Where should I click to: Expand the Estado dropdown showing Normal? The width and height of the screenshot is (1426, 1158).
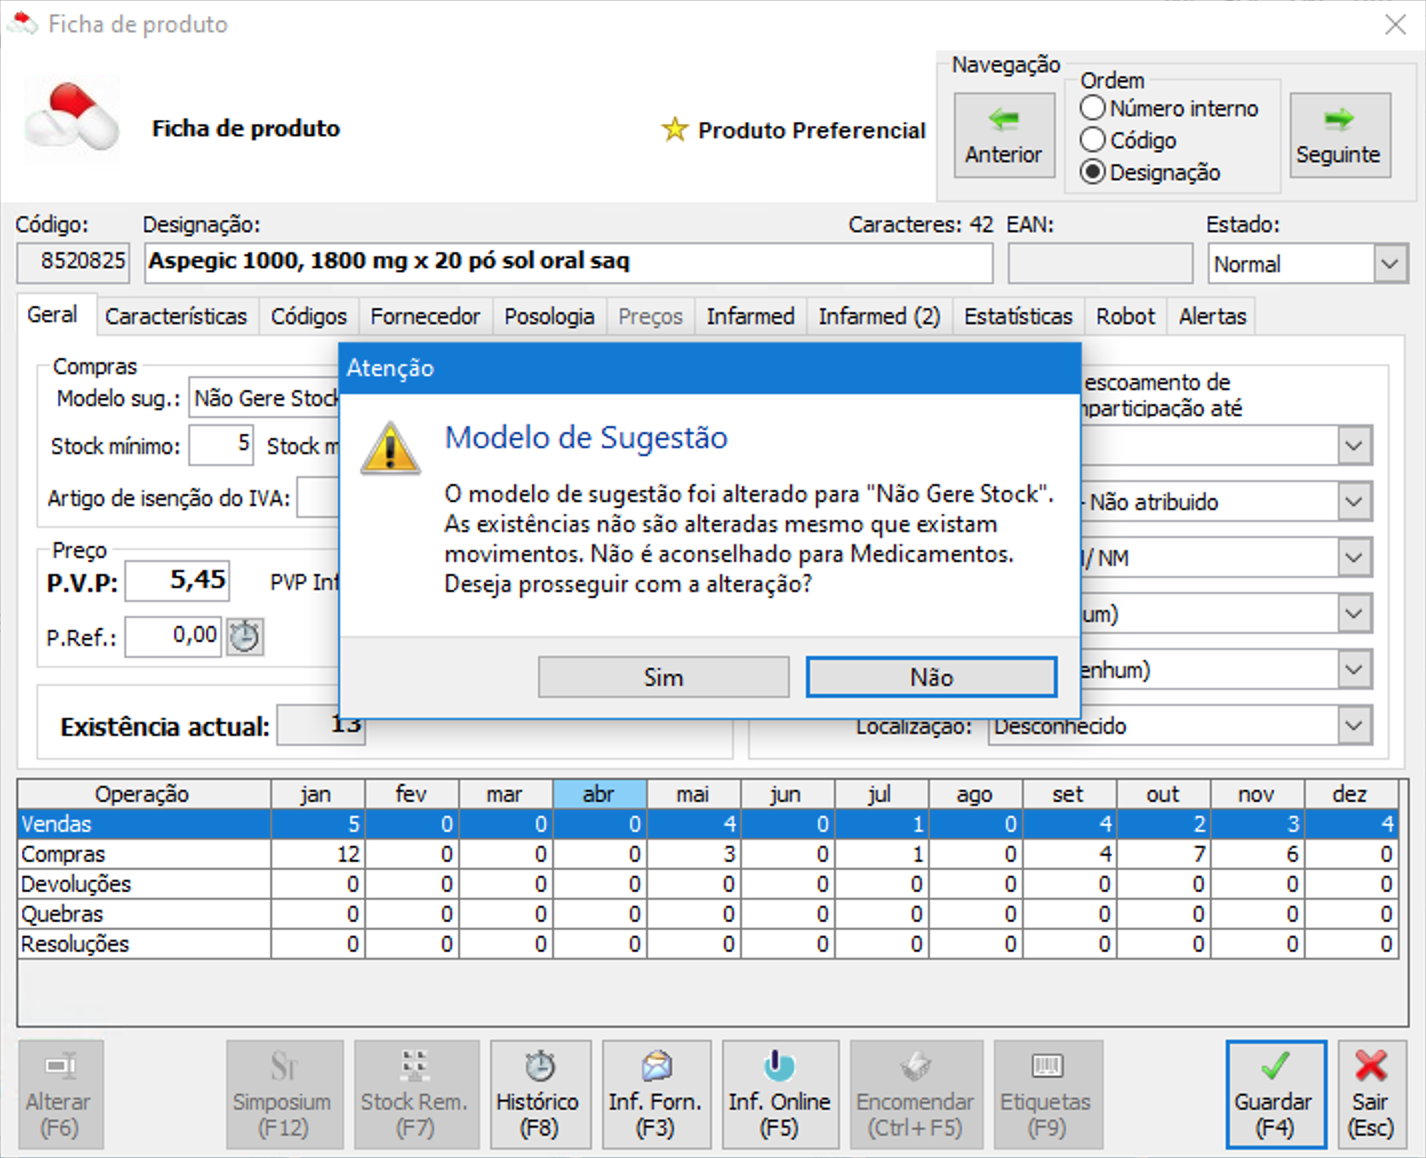coord(1389,264)
